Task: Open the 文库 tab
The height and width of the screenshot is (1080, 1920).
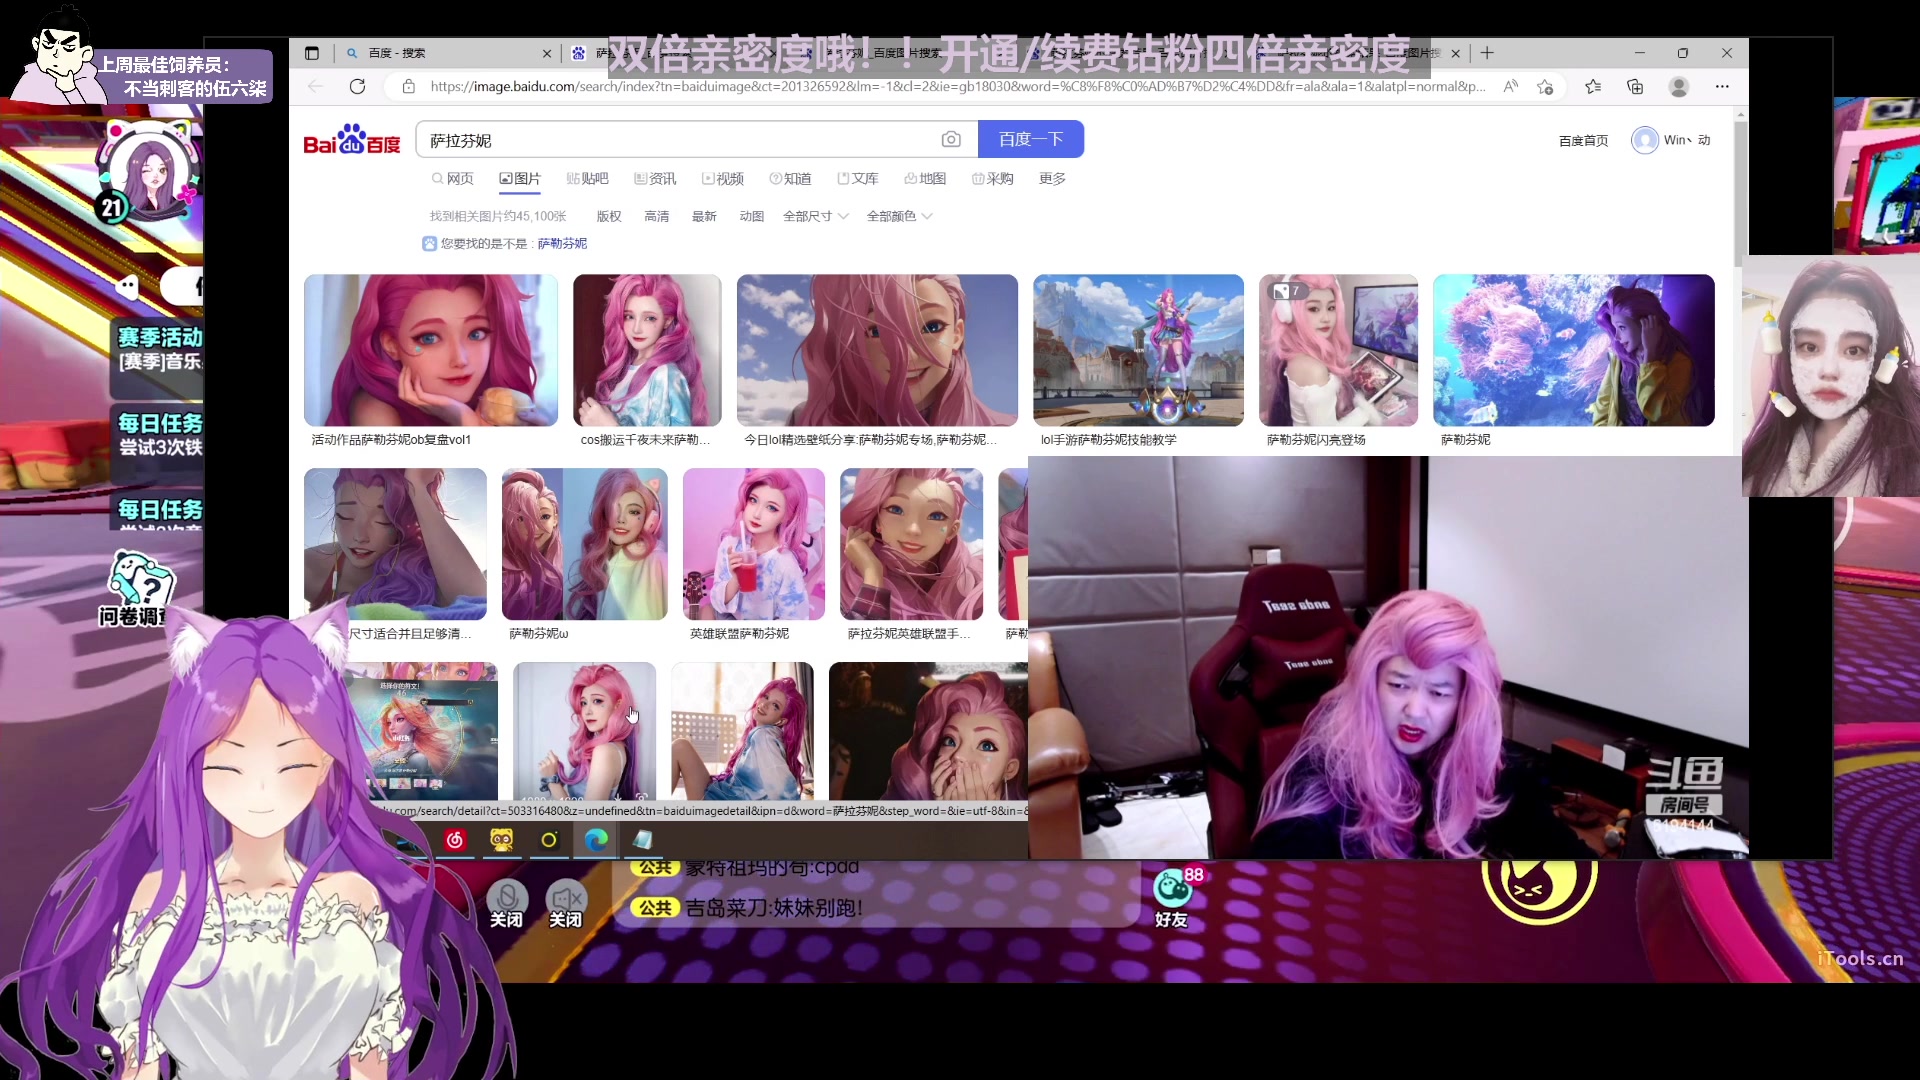Action: [x=858, y=179]
